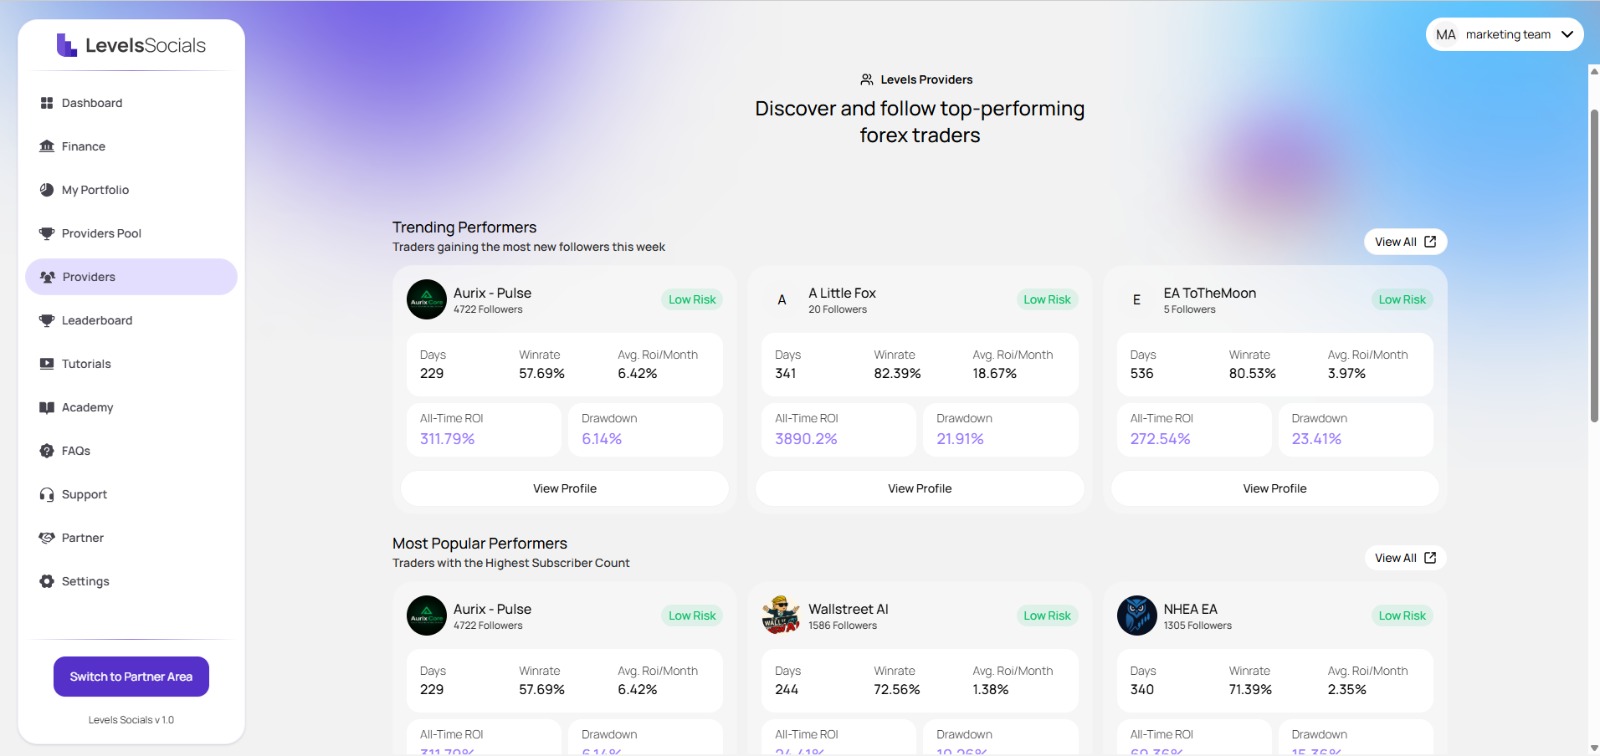View profile of EA ToTheMoon
The width and height of the screenshot is (1600, 756).
point(1274,489)
